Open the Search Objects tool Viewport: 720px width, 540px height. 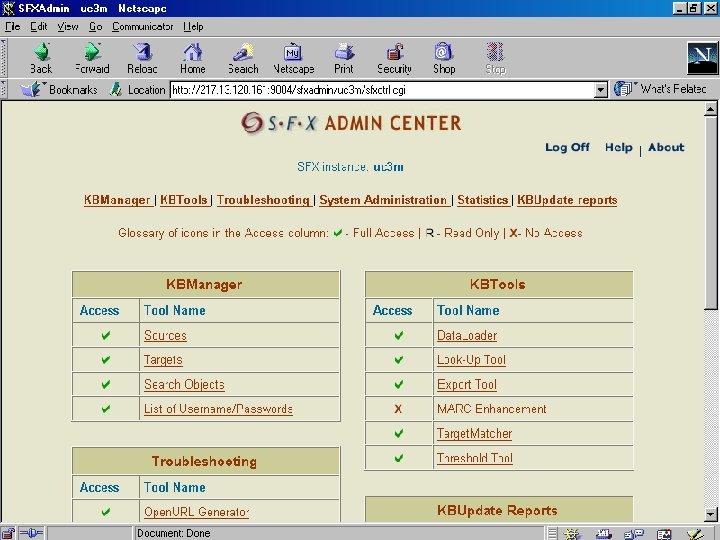184,385
